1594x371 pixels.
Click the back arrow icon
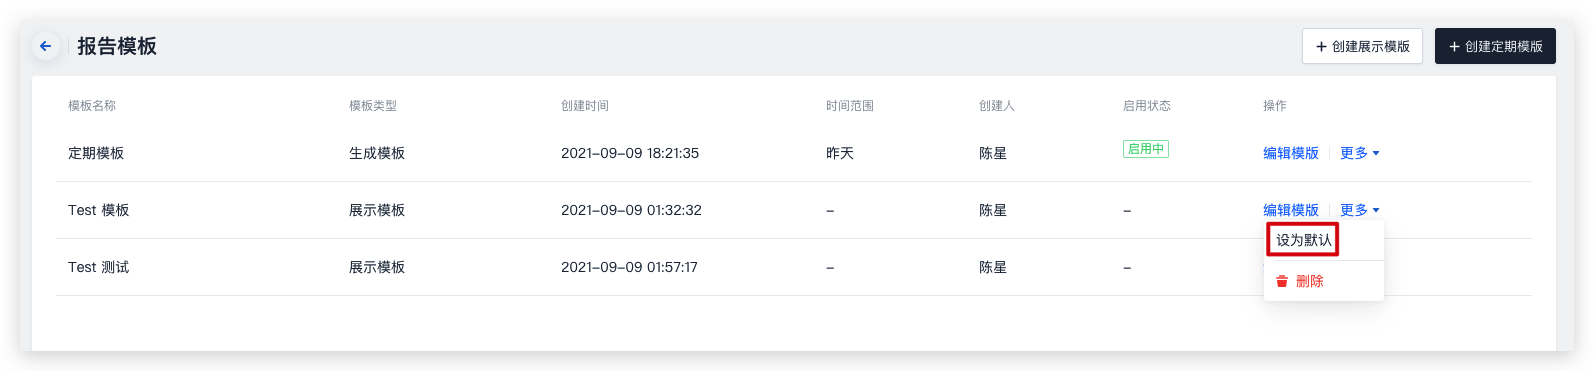(x=45, y=46)
